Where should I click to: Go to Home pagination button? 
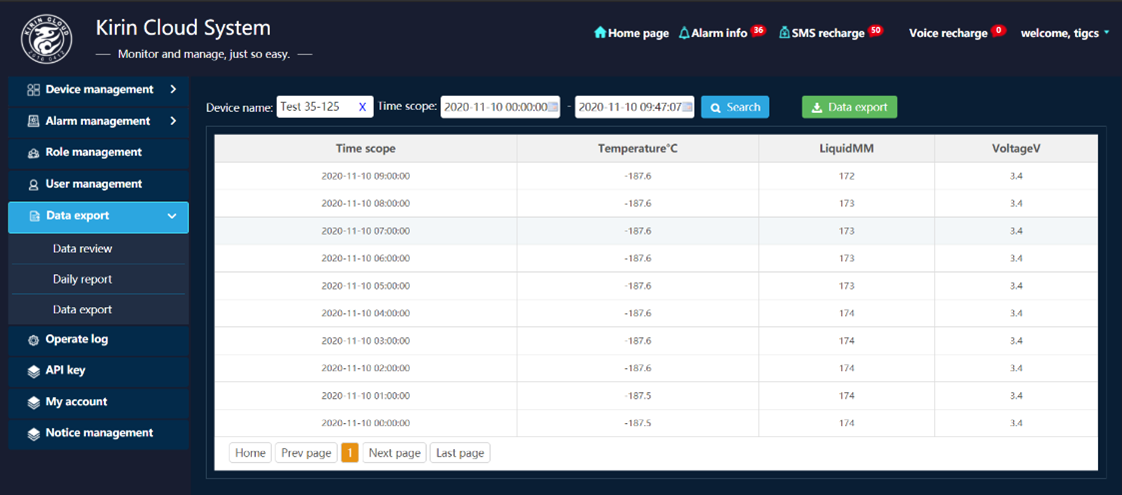coord(250,453)
